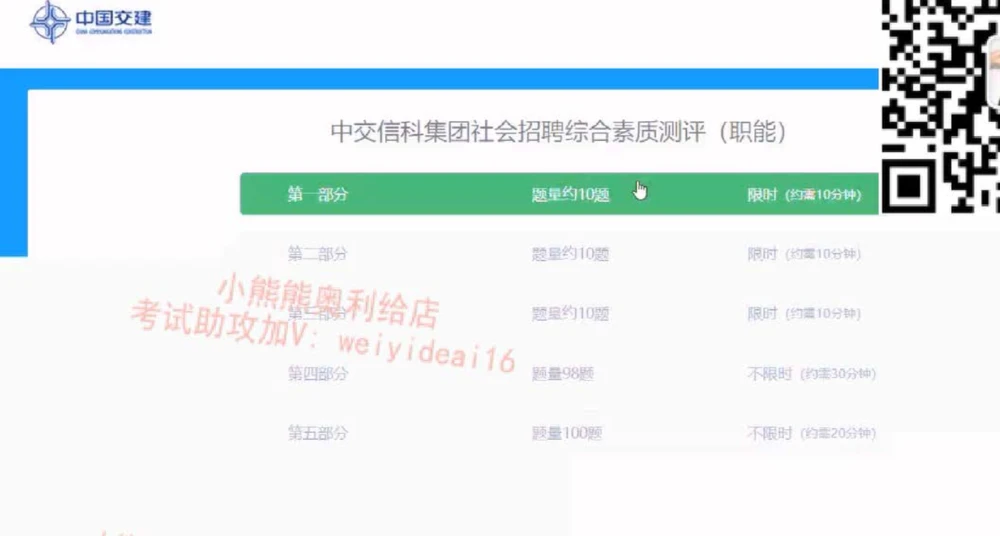Click 题量约10题 in the 第二部分 row

pos(571,254)
